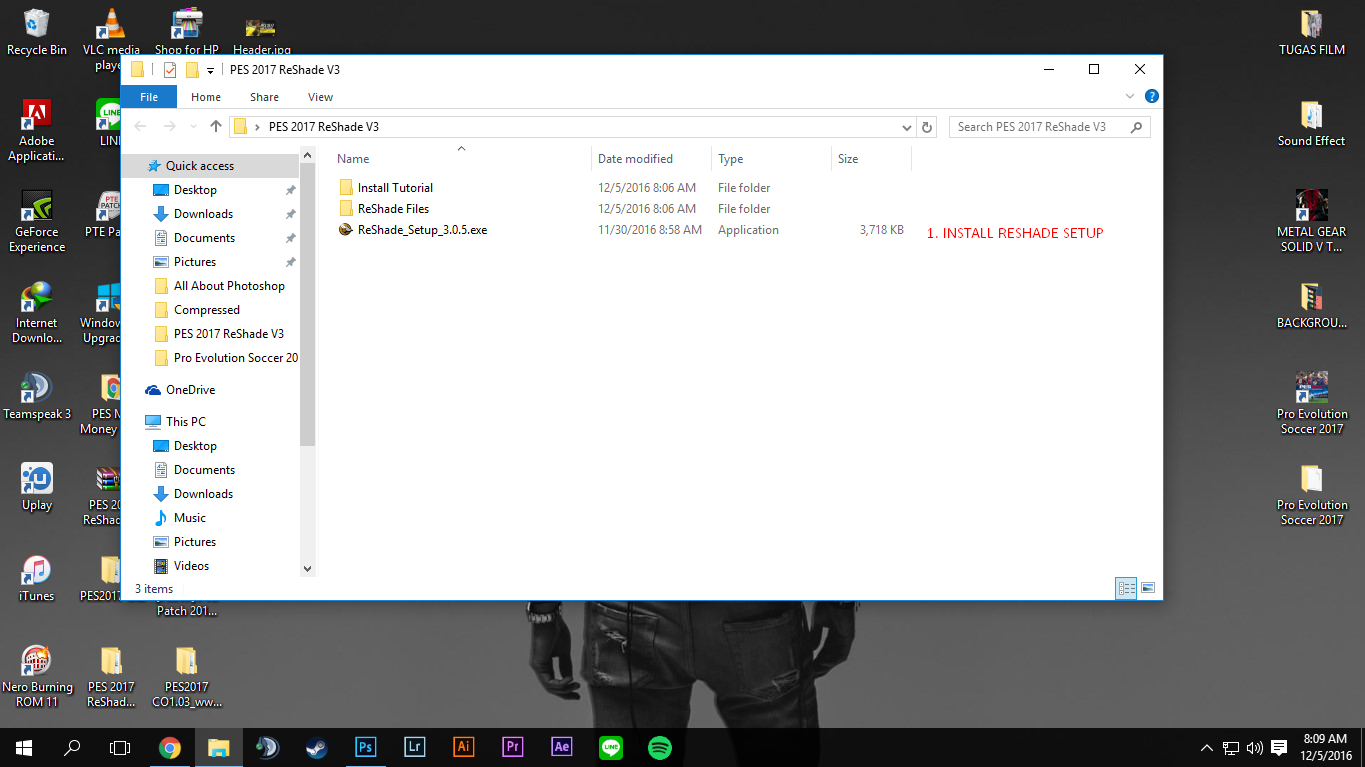This screenshot has width=1365, height=767.
Task: Launch Lightroom from the taskbar
Action: tap(414, 747)
